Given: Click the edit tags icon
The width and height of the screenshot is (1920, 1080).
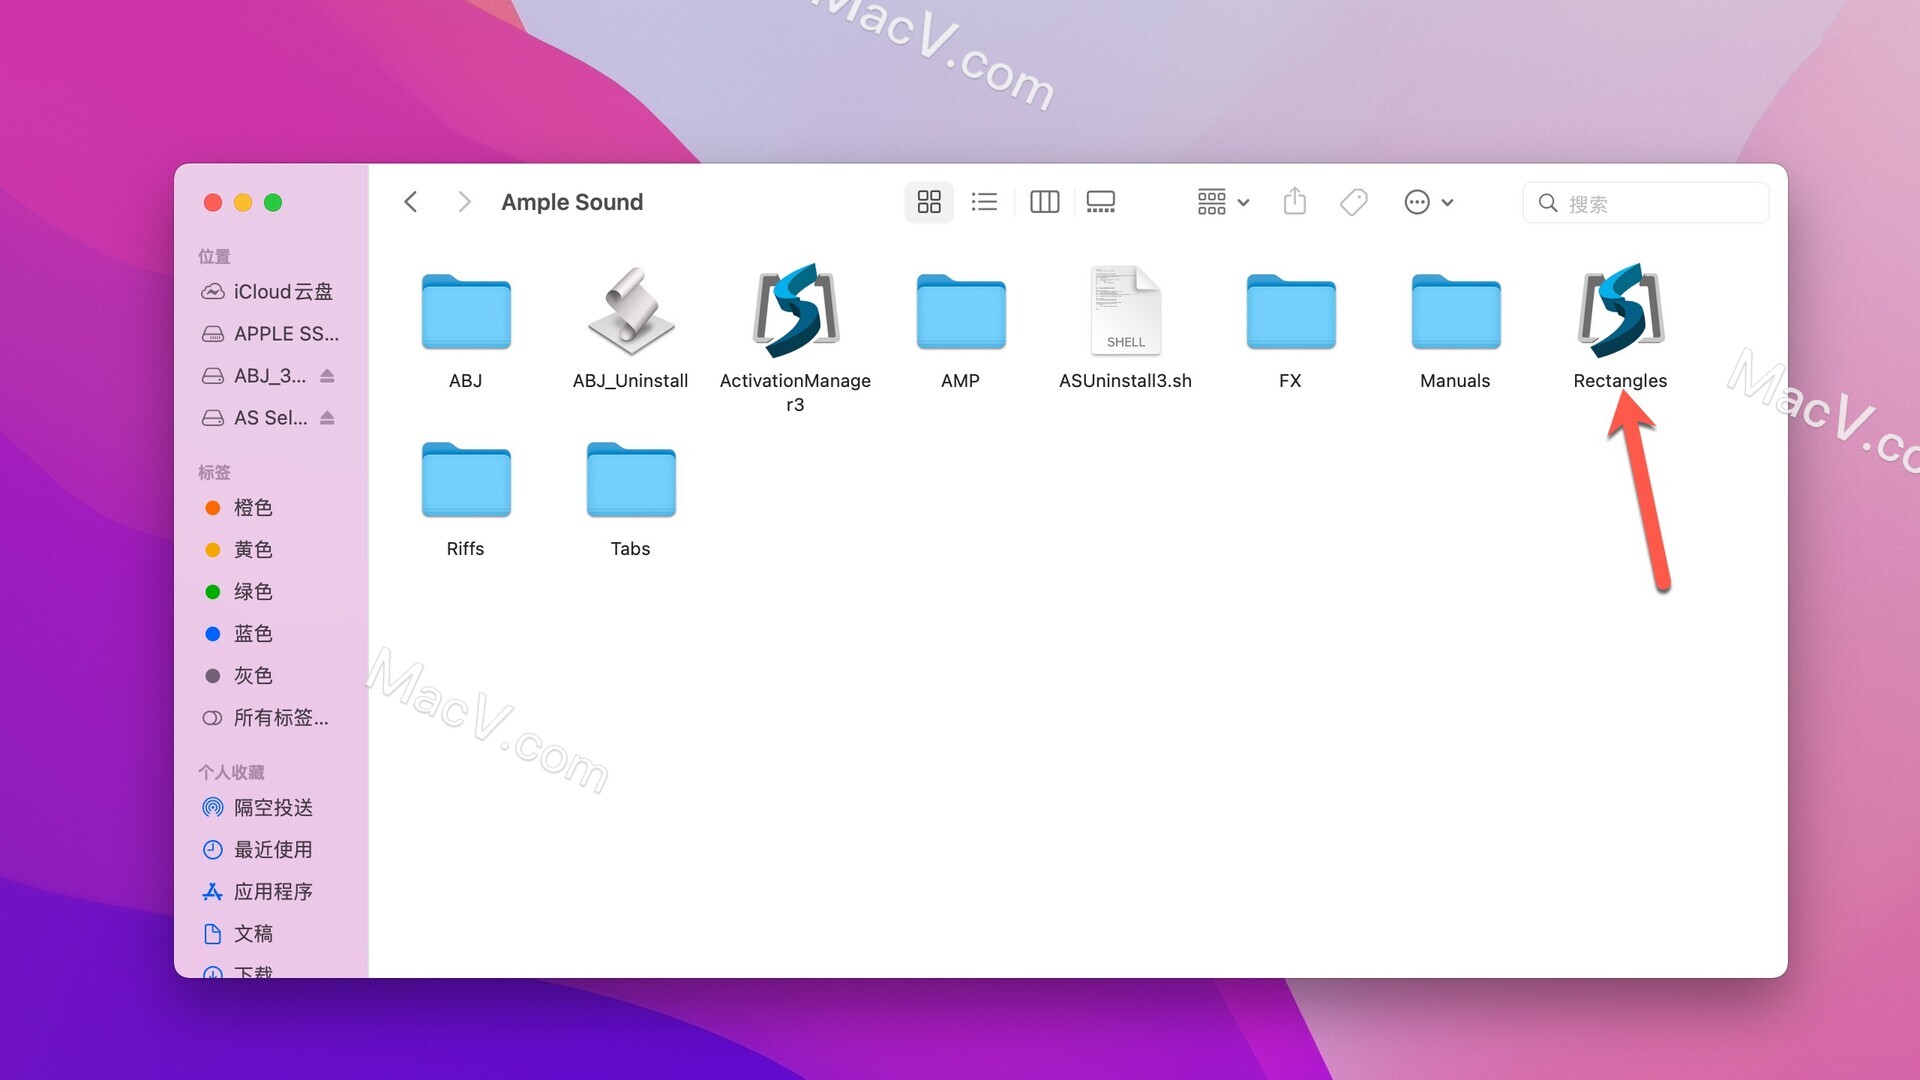Looking at the screenshot, I should [x=1354, y=202].
